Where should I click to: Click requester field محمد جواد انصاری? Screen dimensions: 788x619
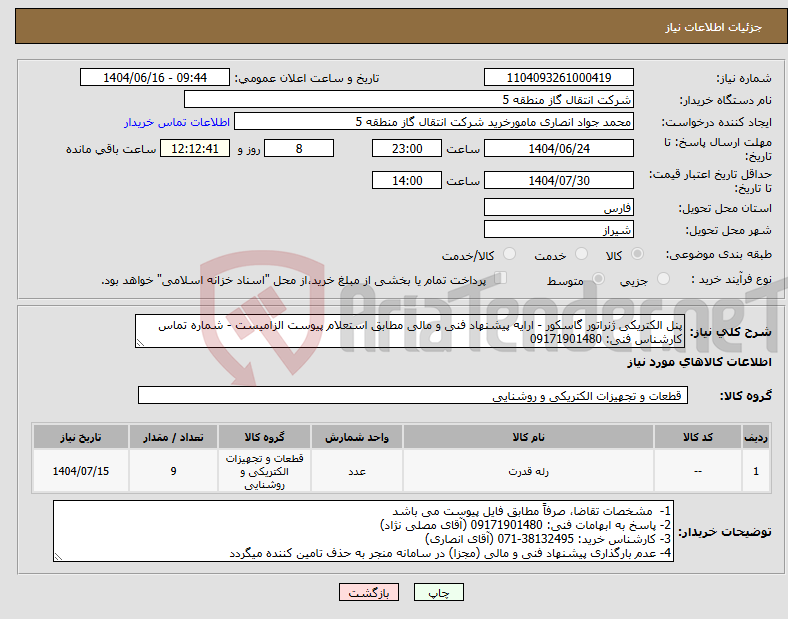pos(434,121)
